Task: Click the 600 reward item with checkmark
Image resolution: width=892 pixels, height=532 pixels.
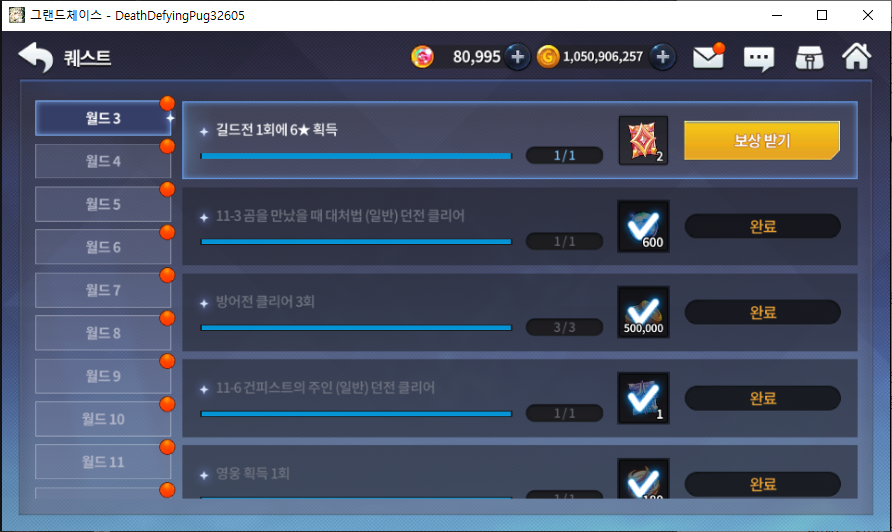Action: pyautogui.click(x=643, y=226)
